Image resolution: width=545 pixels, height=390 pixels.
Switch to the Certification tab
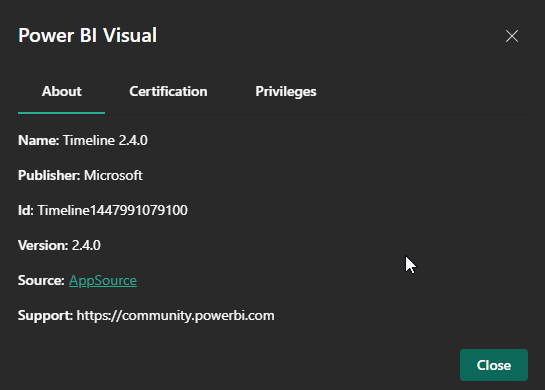point(168,91)
